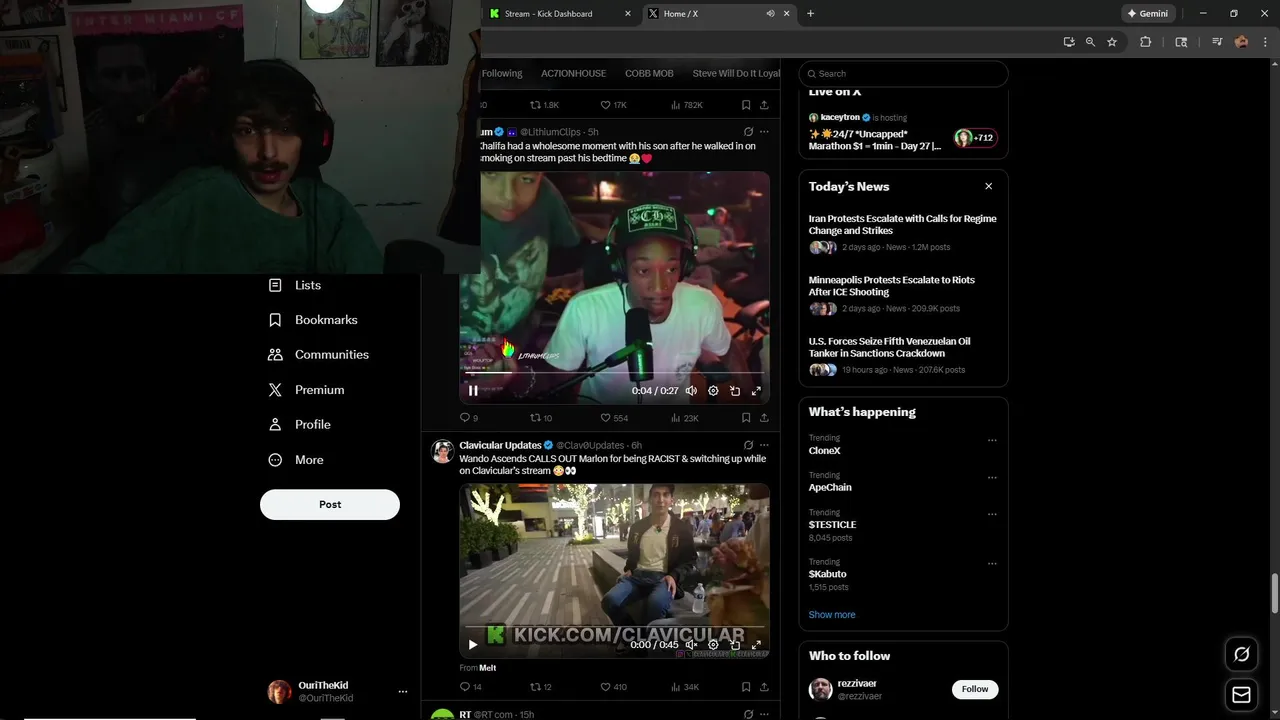This screenshot has height=720, width=1280.
Task: Open Grok floating button
Action: click(1241, 654)
